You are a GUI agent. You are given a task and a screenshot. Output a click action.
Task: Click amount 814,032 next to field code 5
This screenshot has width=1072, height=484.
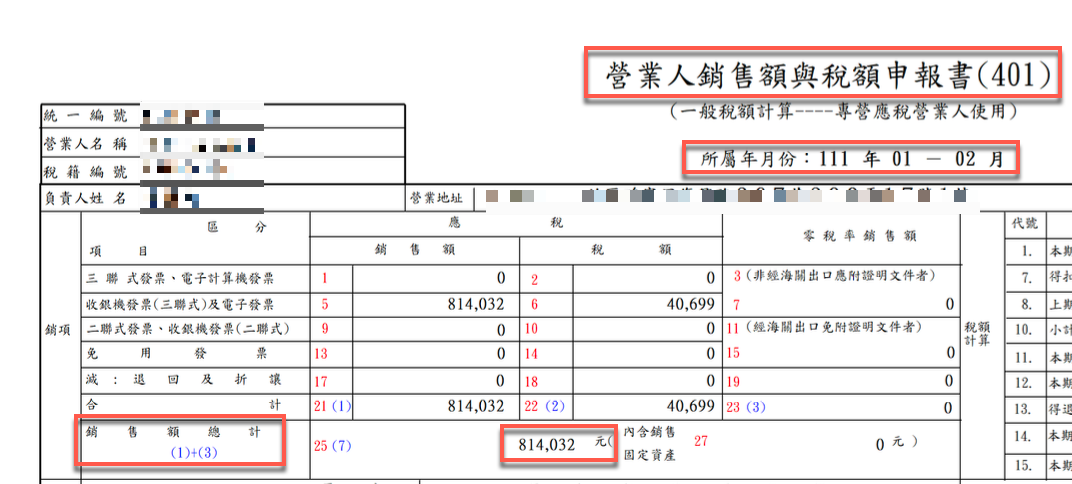(x=476, y=304)
